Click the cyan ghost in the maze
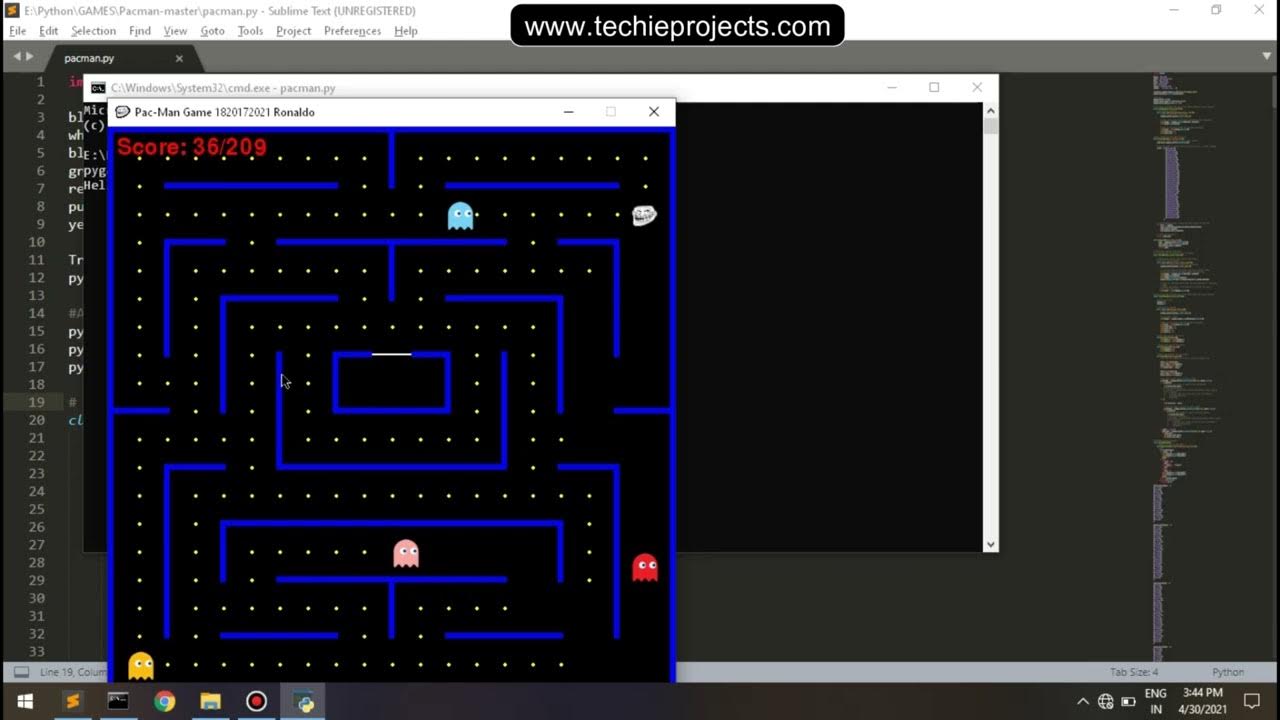The width and height of the screenshot is (1280, 720). click(x=460, y=215)
